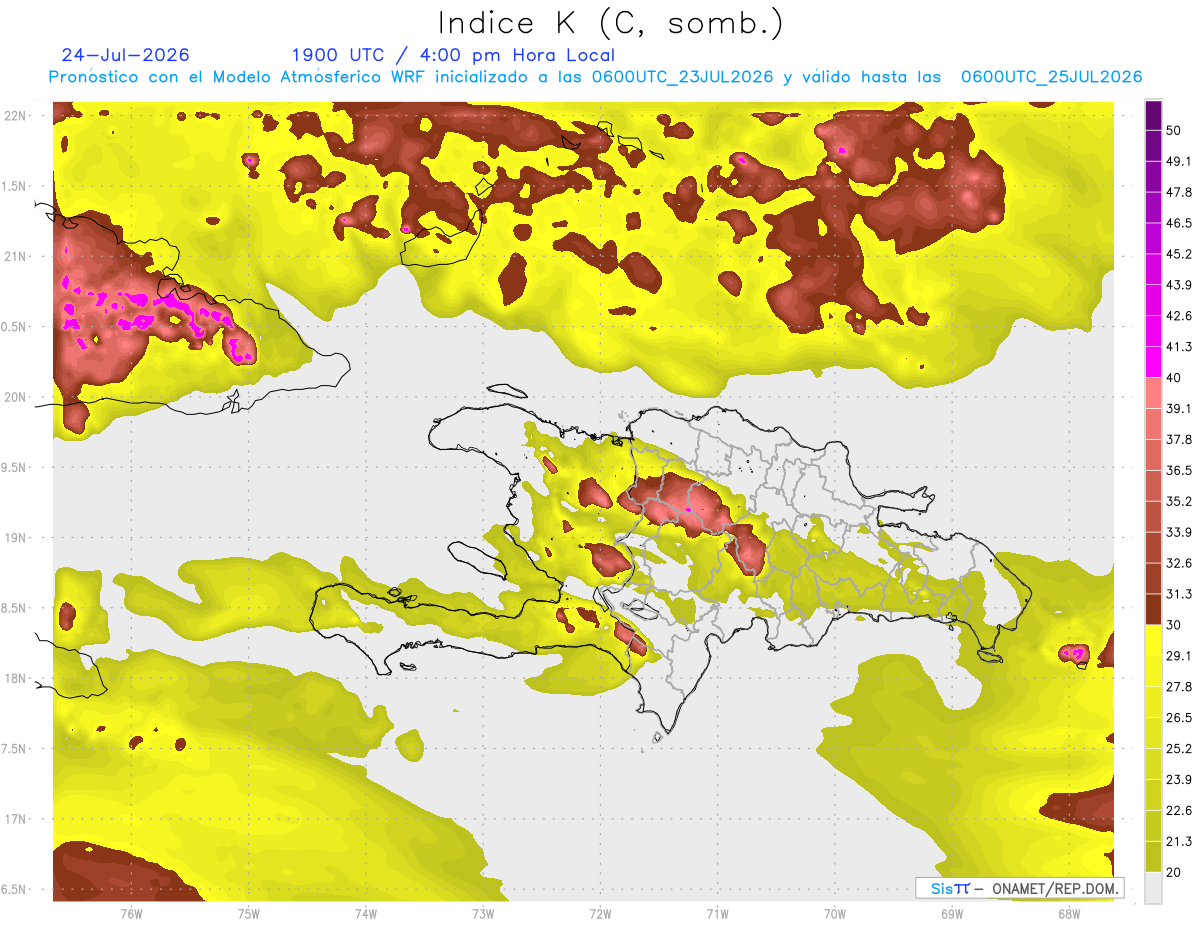This screenshot has height=927, width=1200.
Task: Click the "20" color scale label
Action: coord(1174,873)
